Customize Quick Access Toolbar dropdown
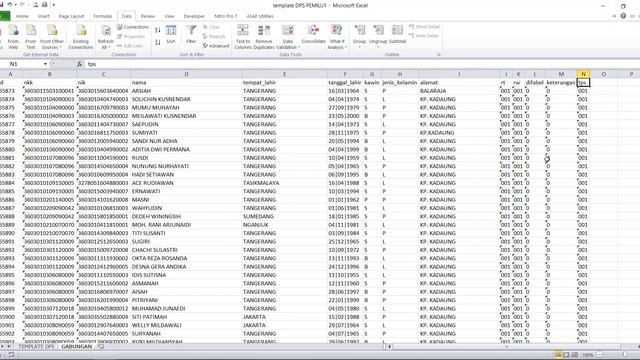Screen dimensions: 640x360 tap(53, 5)
